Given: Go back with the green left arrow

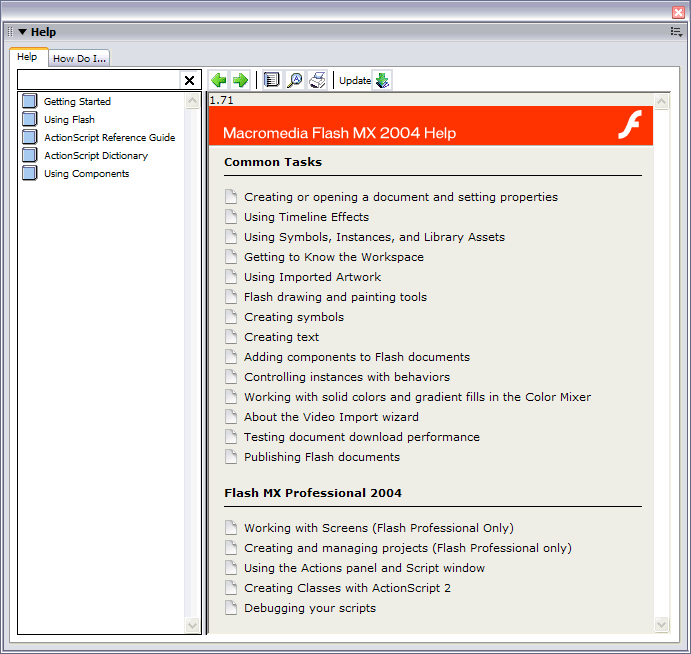Looking at the screenshot, I should pyautogui.click(x=219, y=80).
